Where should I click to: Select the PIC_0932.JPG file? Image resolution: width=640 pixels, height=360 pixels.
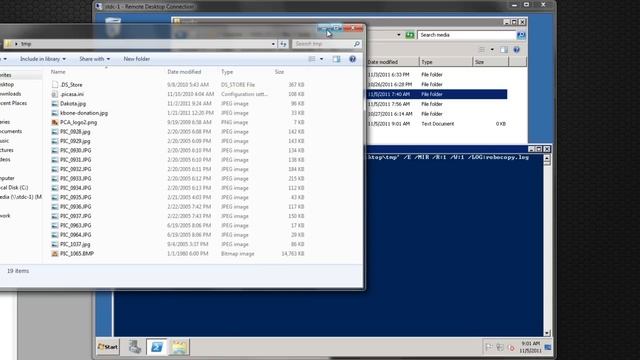click(76, 169)
